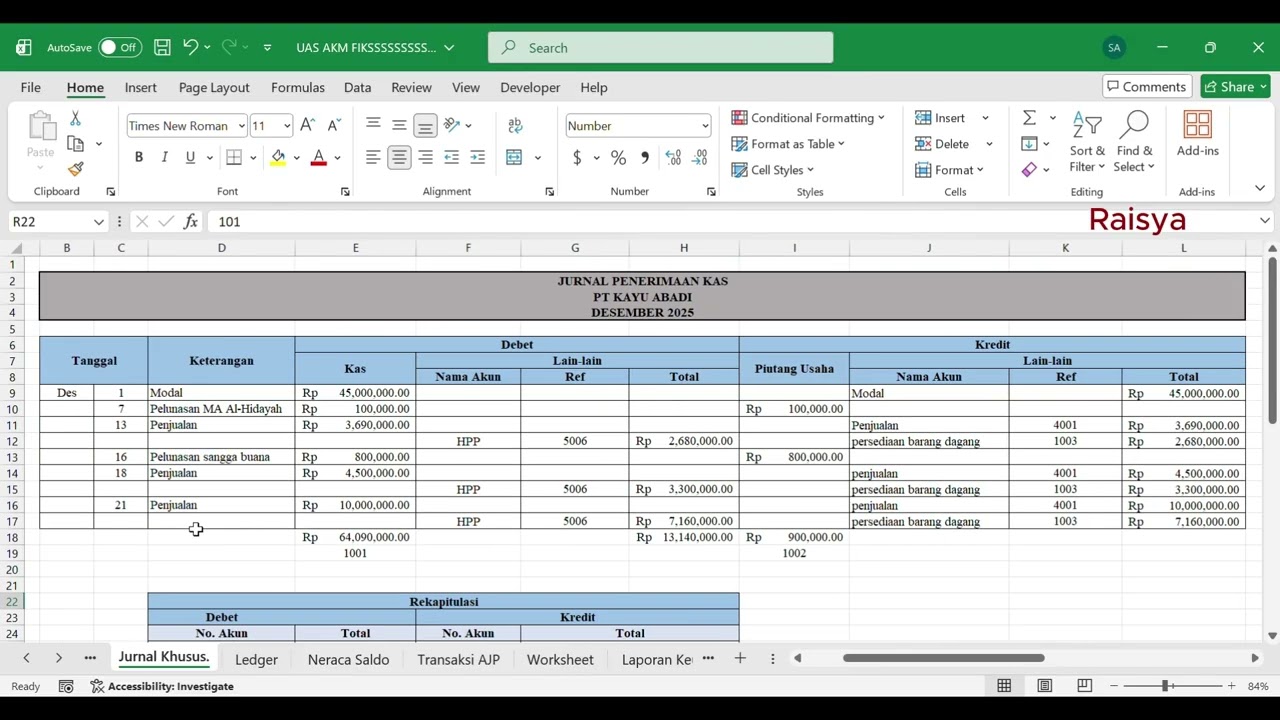
Task: Click Borders icon in Font group
Action: (x=234, y=157)
